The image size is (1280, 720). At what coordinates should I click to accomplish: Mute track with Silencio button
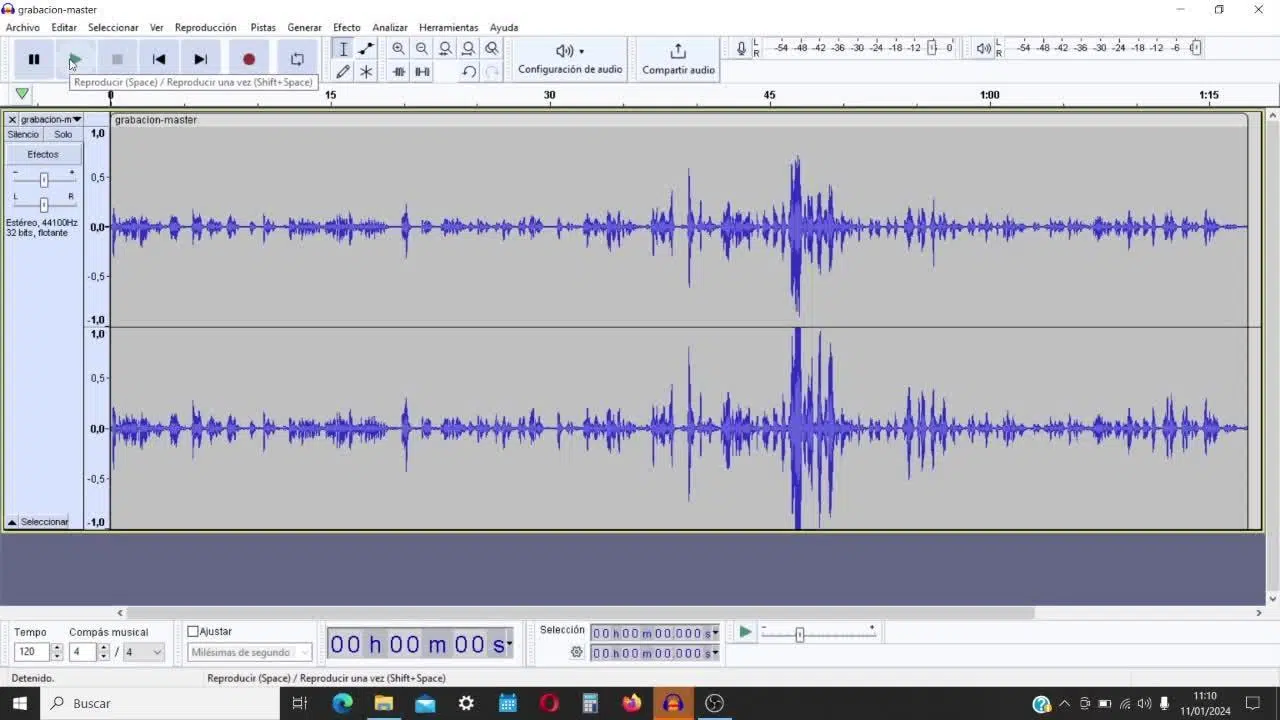[23, 134]
